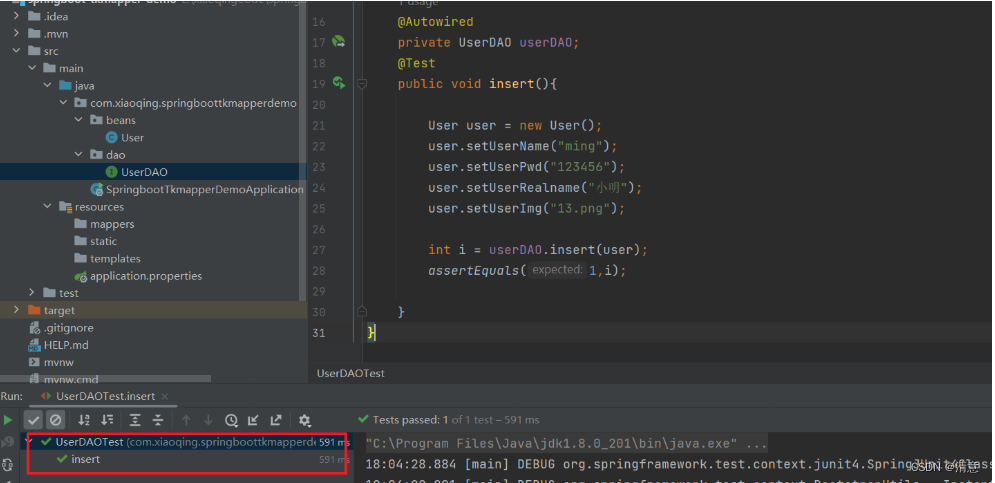
Task: Click the @Autowired annotation on line 16
Action: pyautogui.click(x=435, y=22)
